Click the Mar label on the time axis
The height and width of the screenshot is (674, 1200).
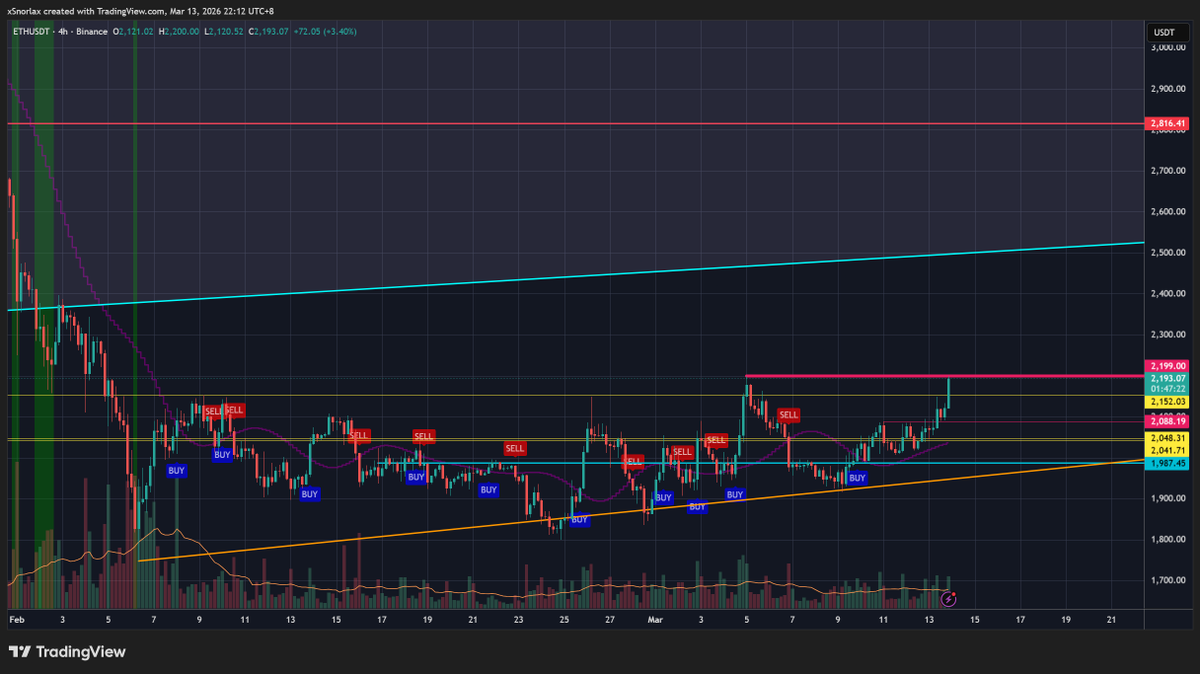(x=655, y=620)
